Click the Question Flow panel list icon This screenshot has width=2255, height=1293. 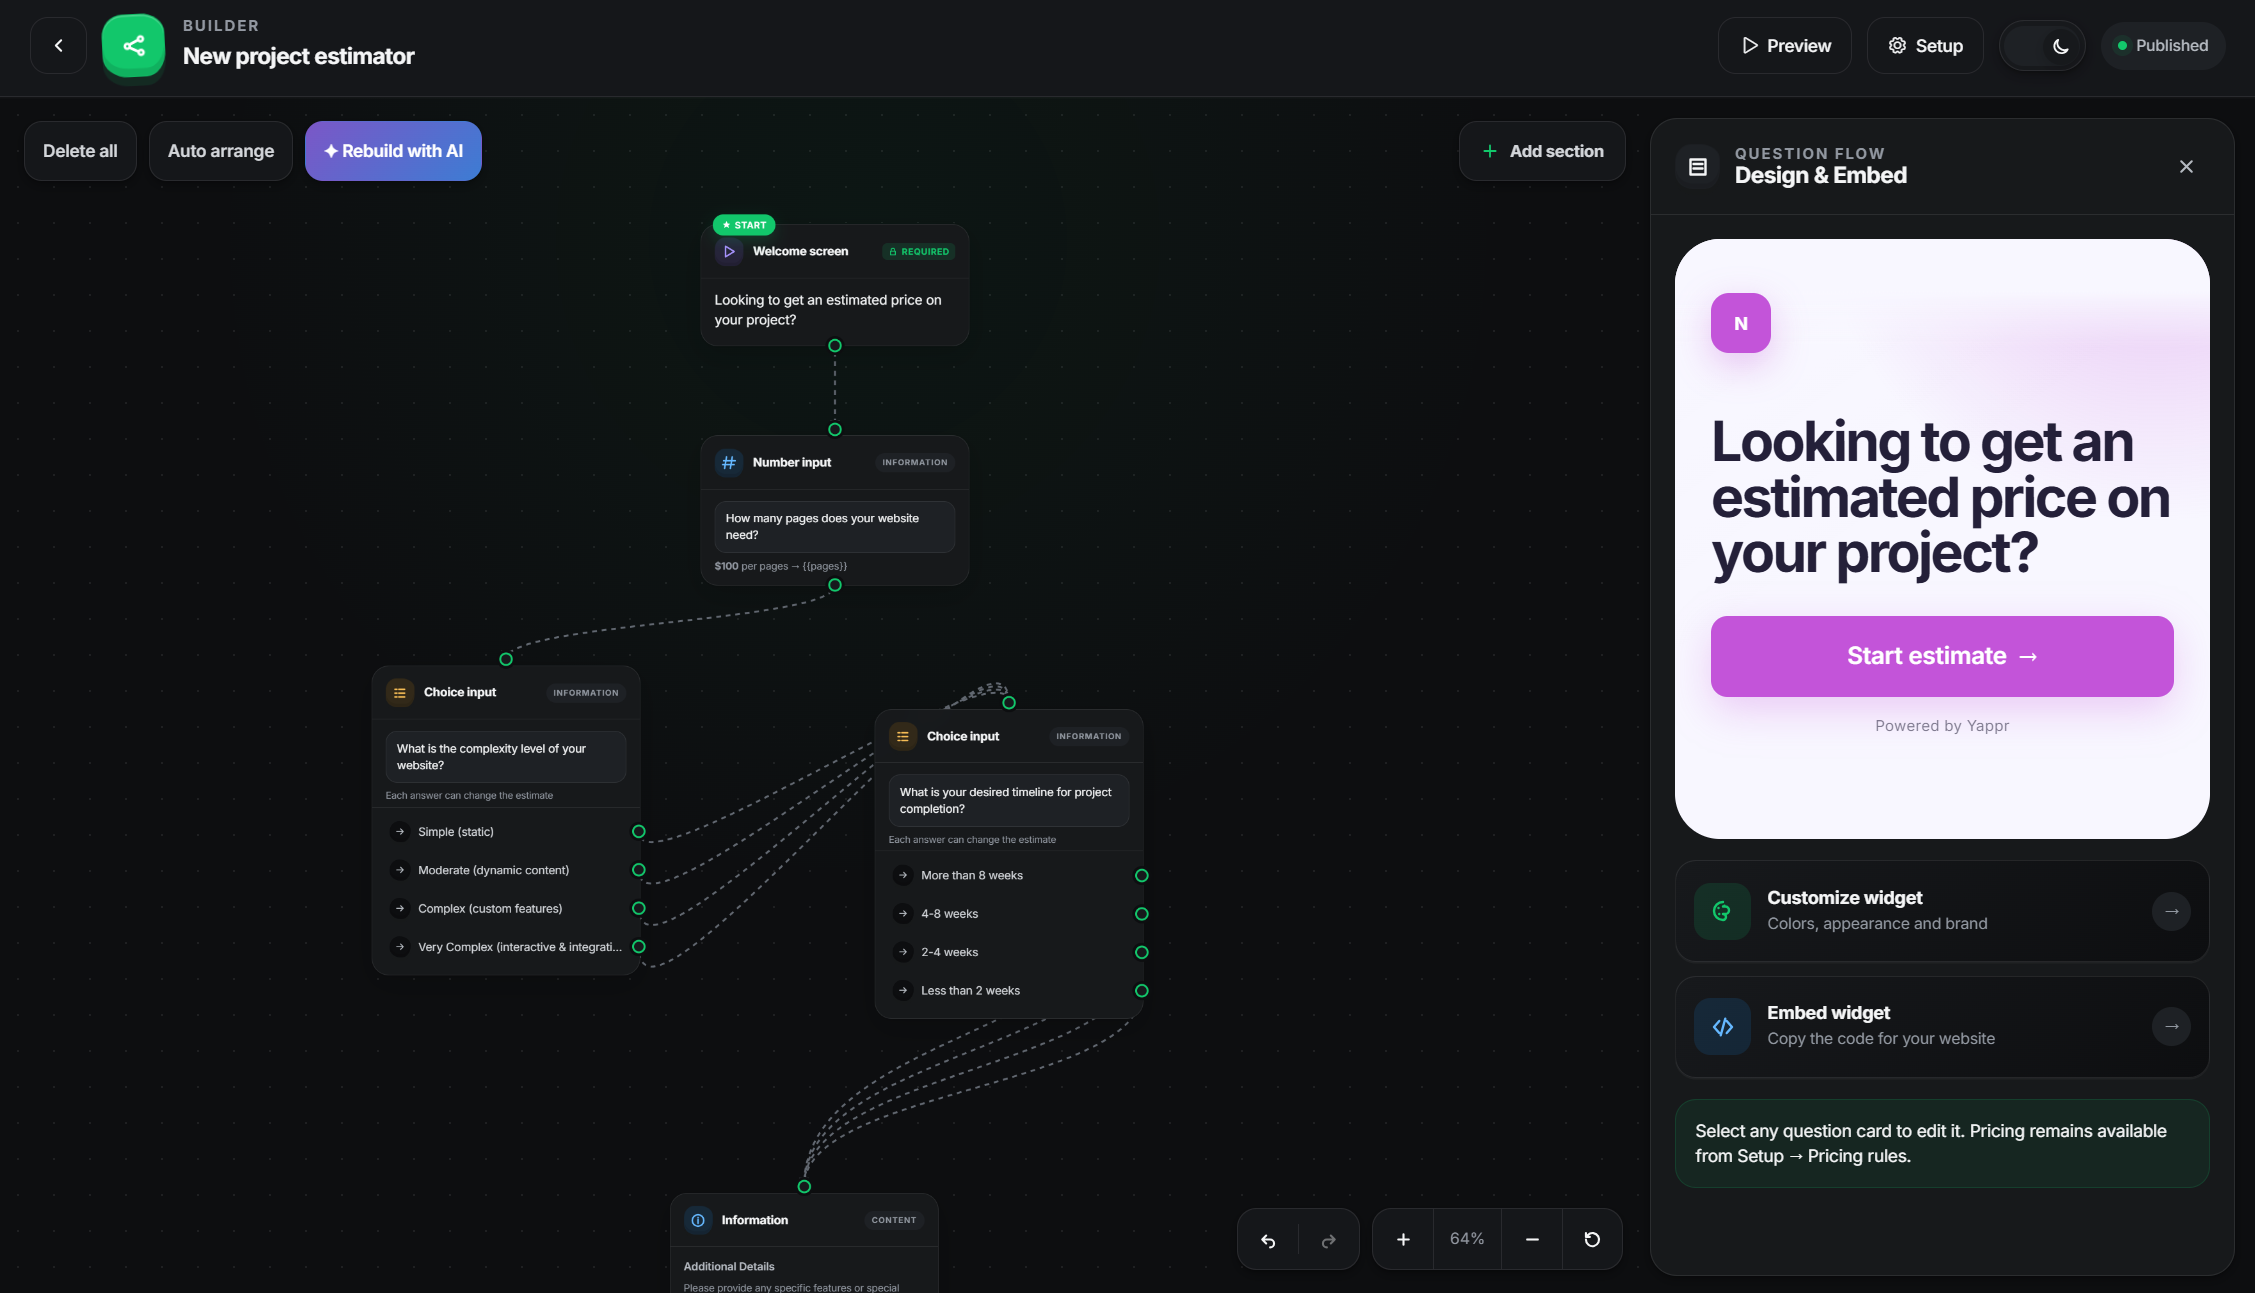[1698, 167]
